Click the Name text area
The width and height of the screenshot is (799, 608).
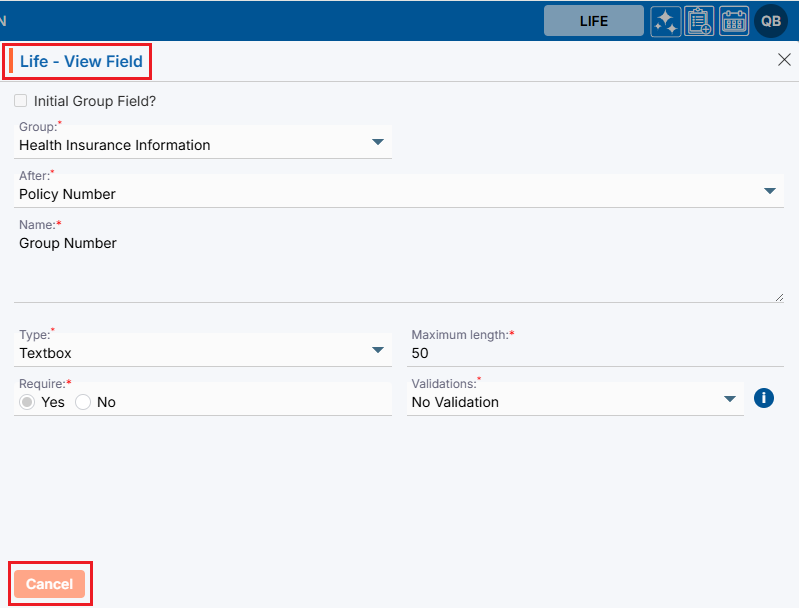click(x=398, y=265)
